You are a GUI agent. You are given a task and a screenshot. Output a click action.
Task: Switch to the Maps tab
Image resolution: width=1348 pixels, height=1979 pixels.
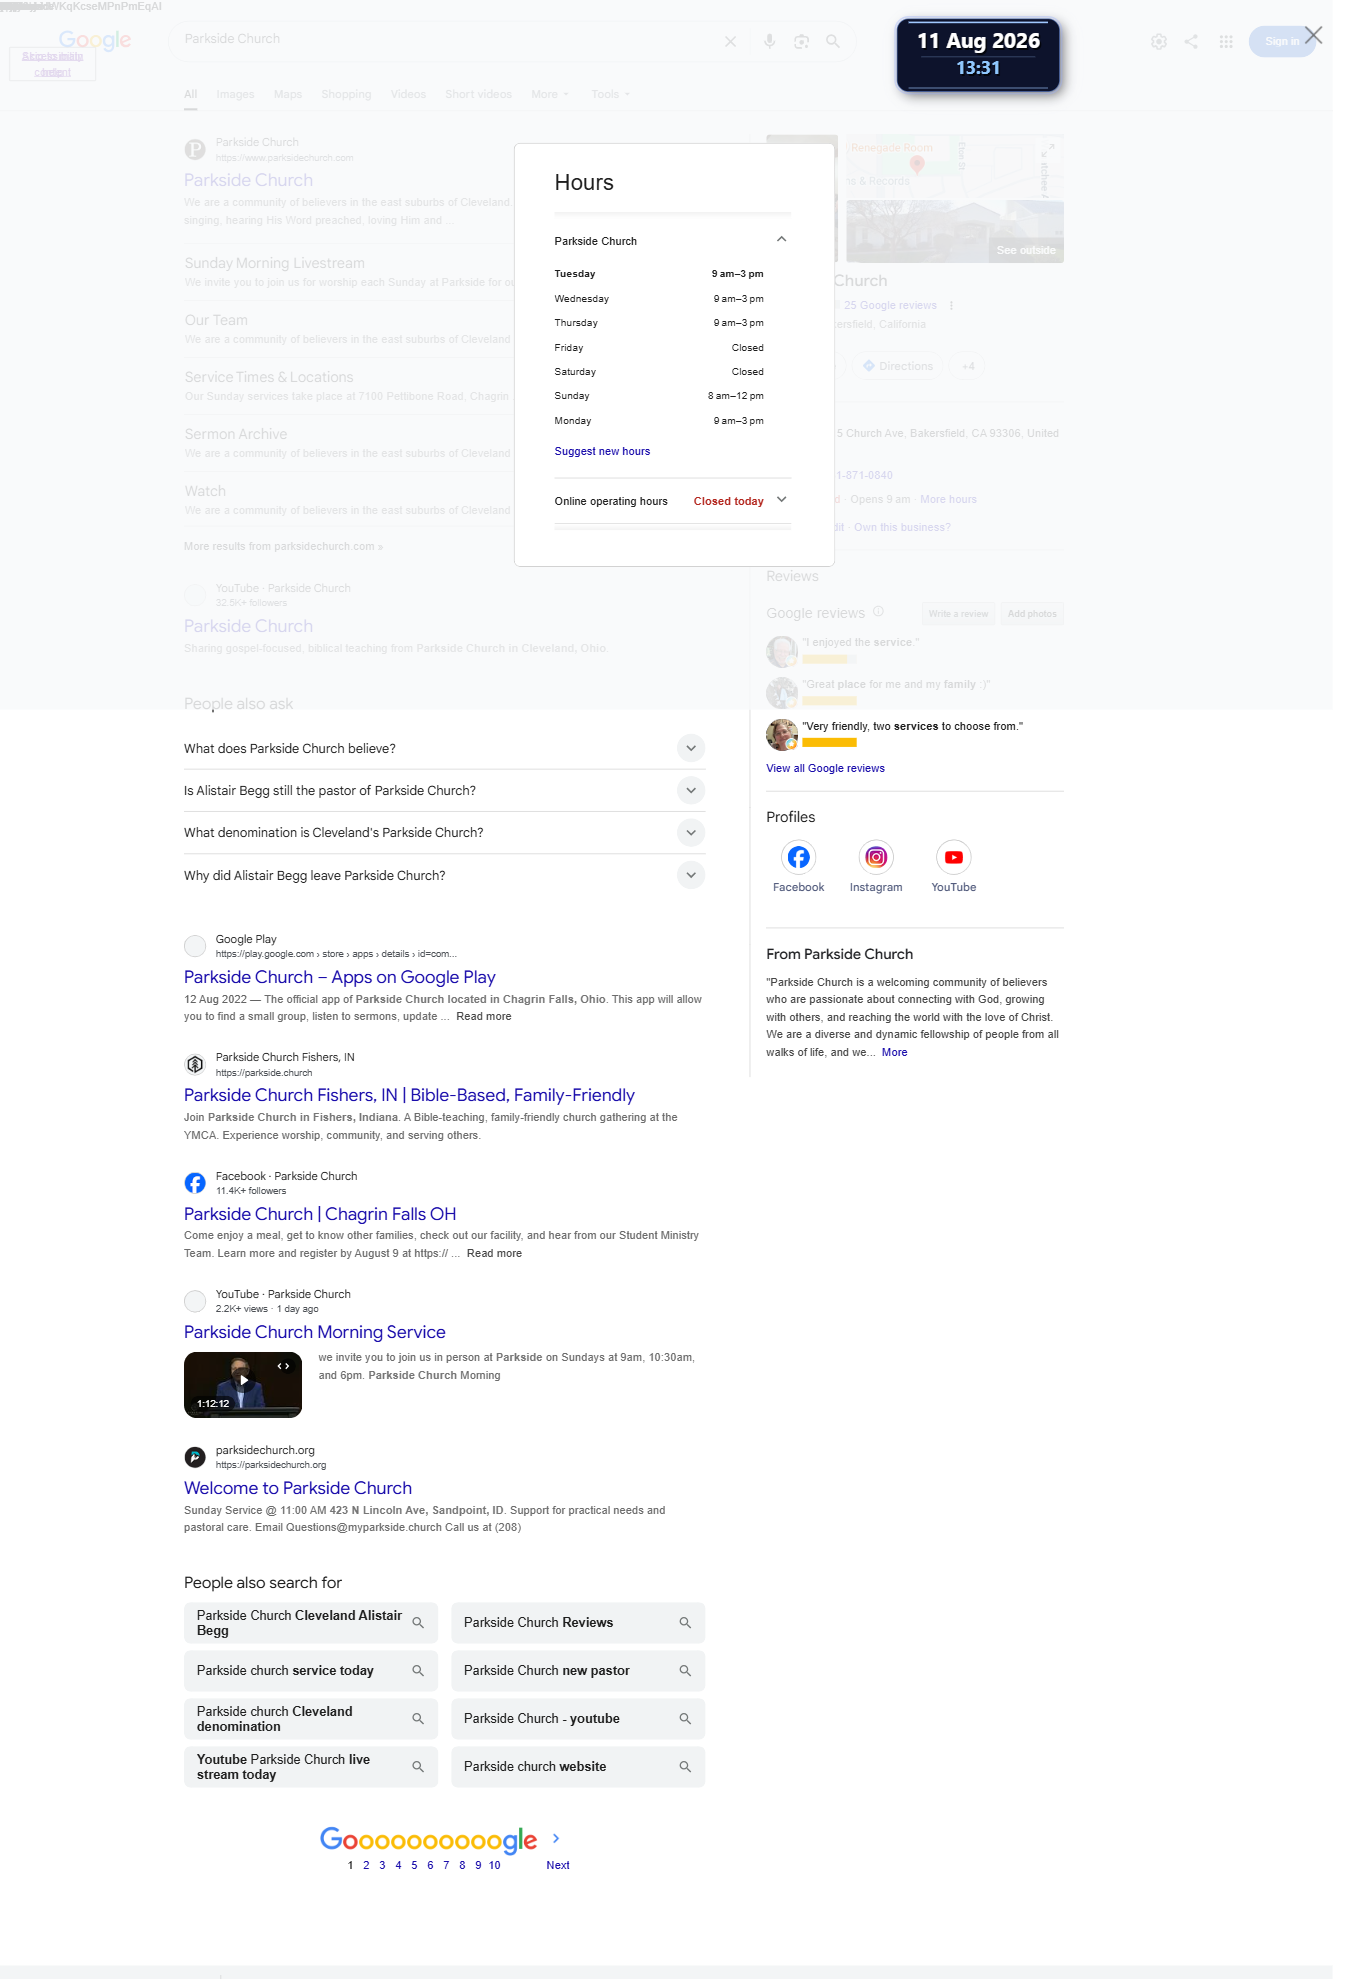pos(288,94)
